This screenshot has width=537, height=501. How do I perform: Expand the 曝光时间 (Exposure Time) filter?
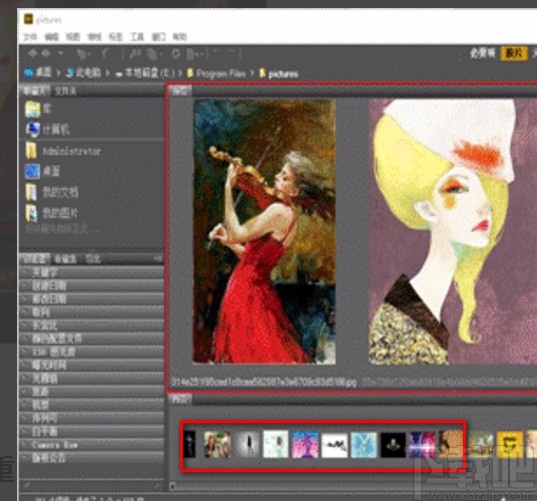[92, 365]
